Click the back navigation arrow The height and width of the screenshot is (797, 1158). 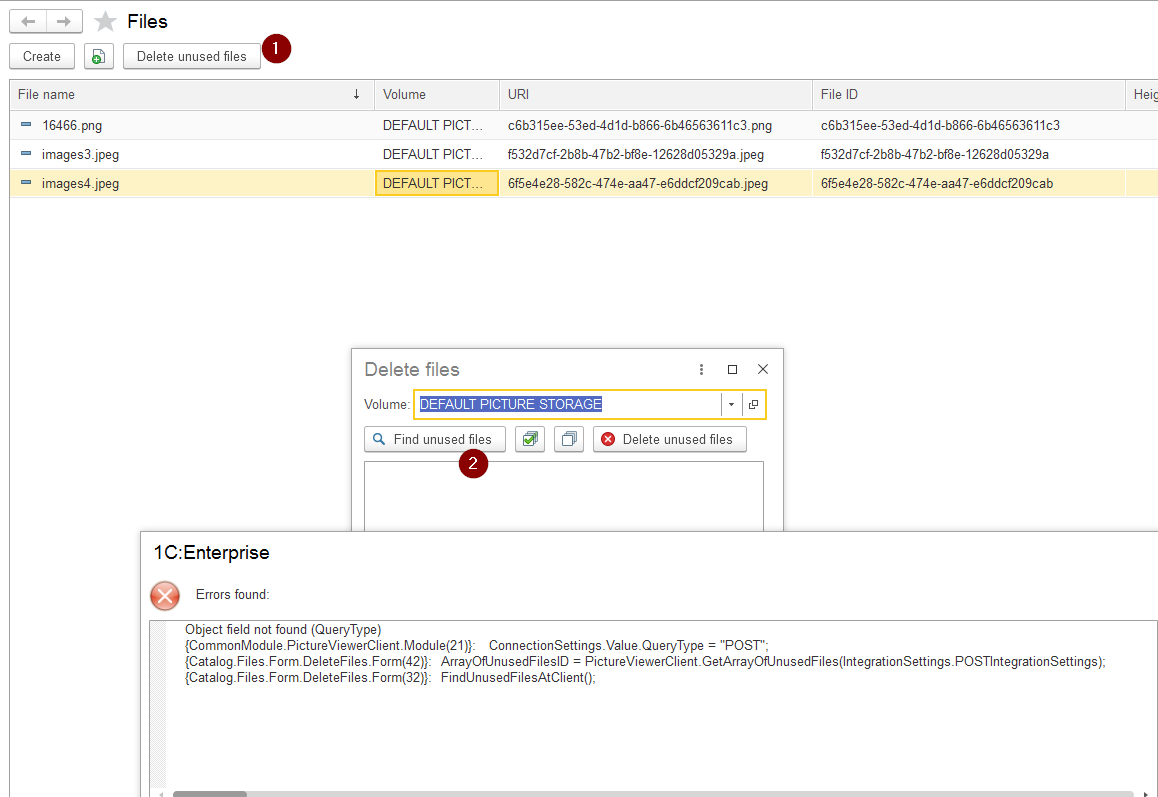27,20
